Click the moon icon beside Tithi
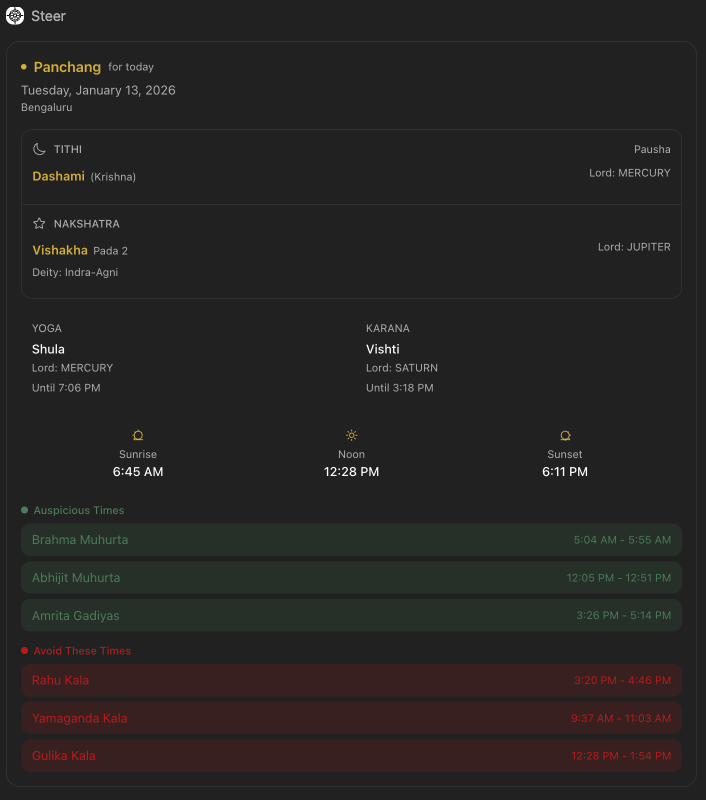This screenshot has height=800, width=706. [x=39, y=149]
